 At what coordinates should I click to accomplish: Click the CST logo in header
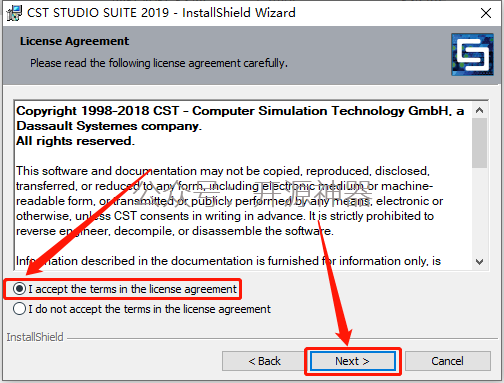coord(472,54)
